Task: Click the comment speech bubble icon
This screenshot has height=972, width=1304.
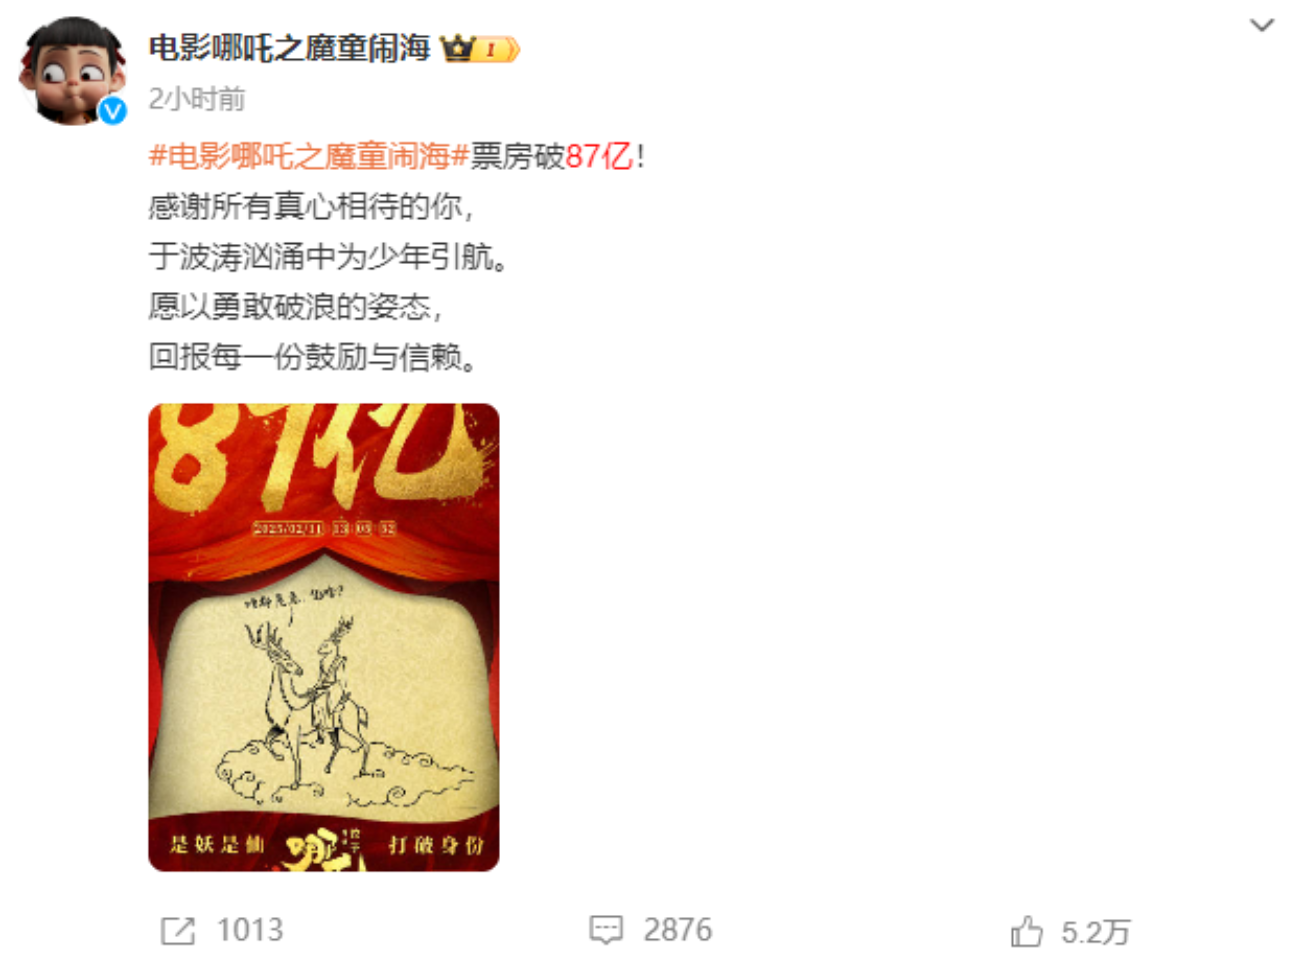Action: pyautogui.click(x=606, y=930)
